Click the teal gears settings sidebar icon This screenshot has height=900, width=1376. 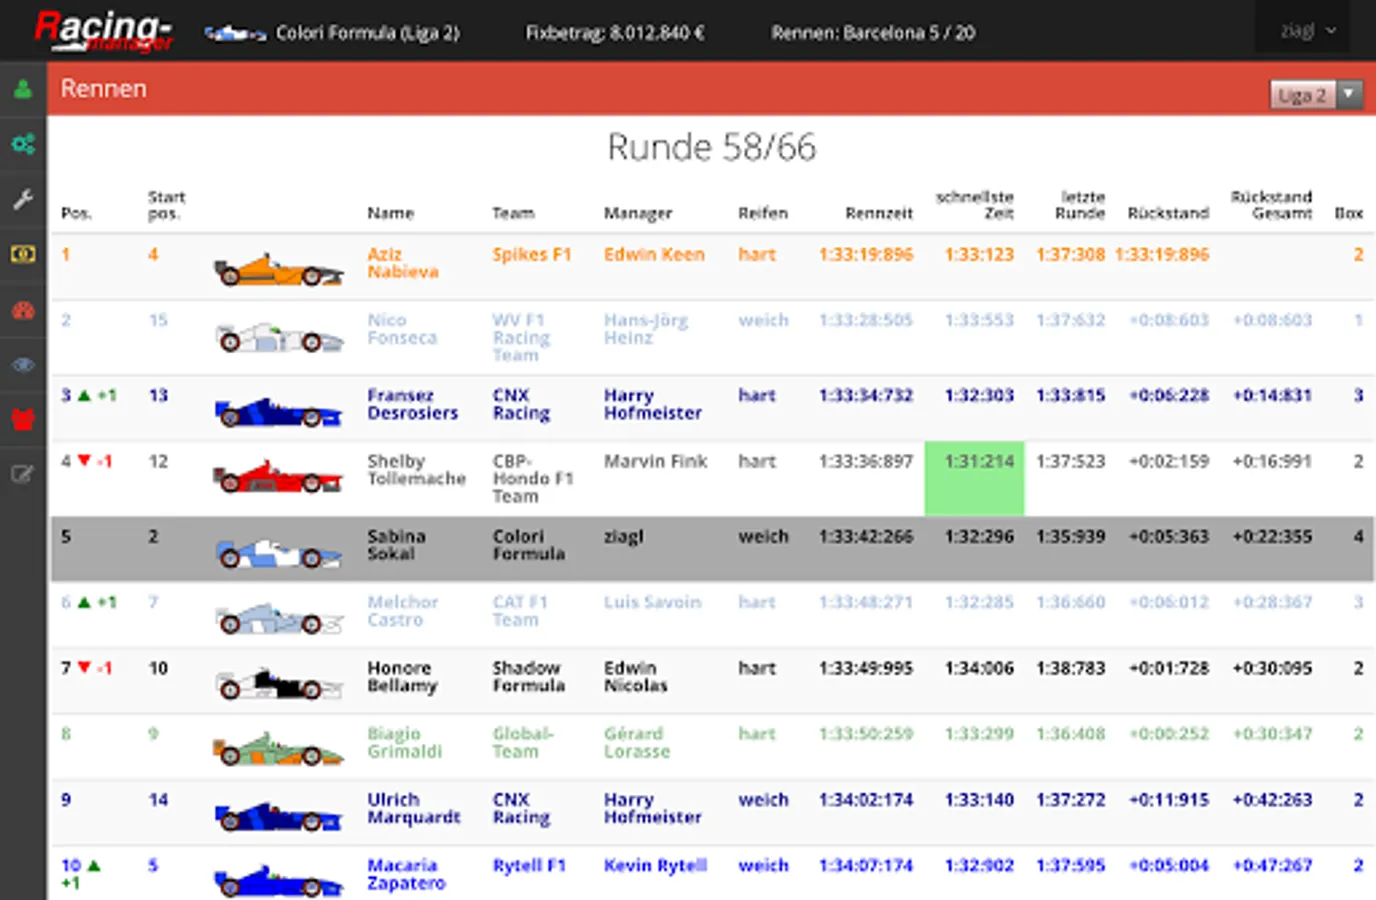[23, 144]
